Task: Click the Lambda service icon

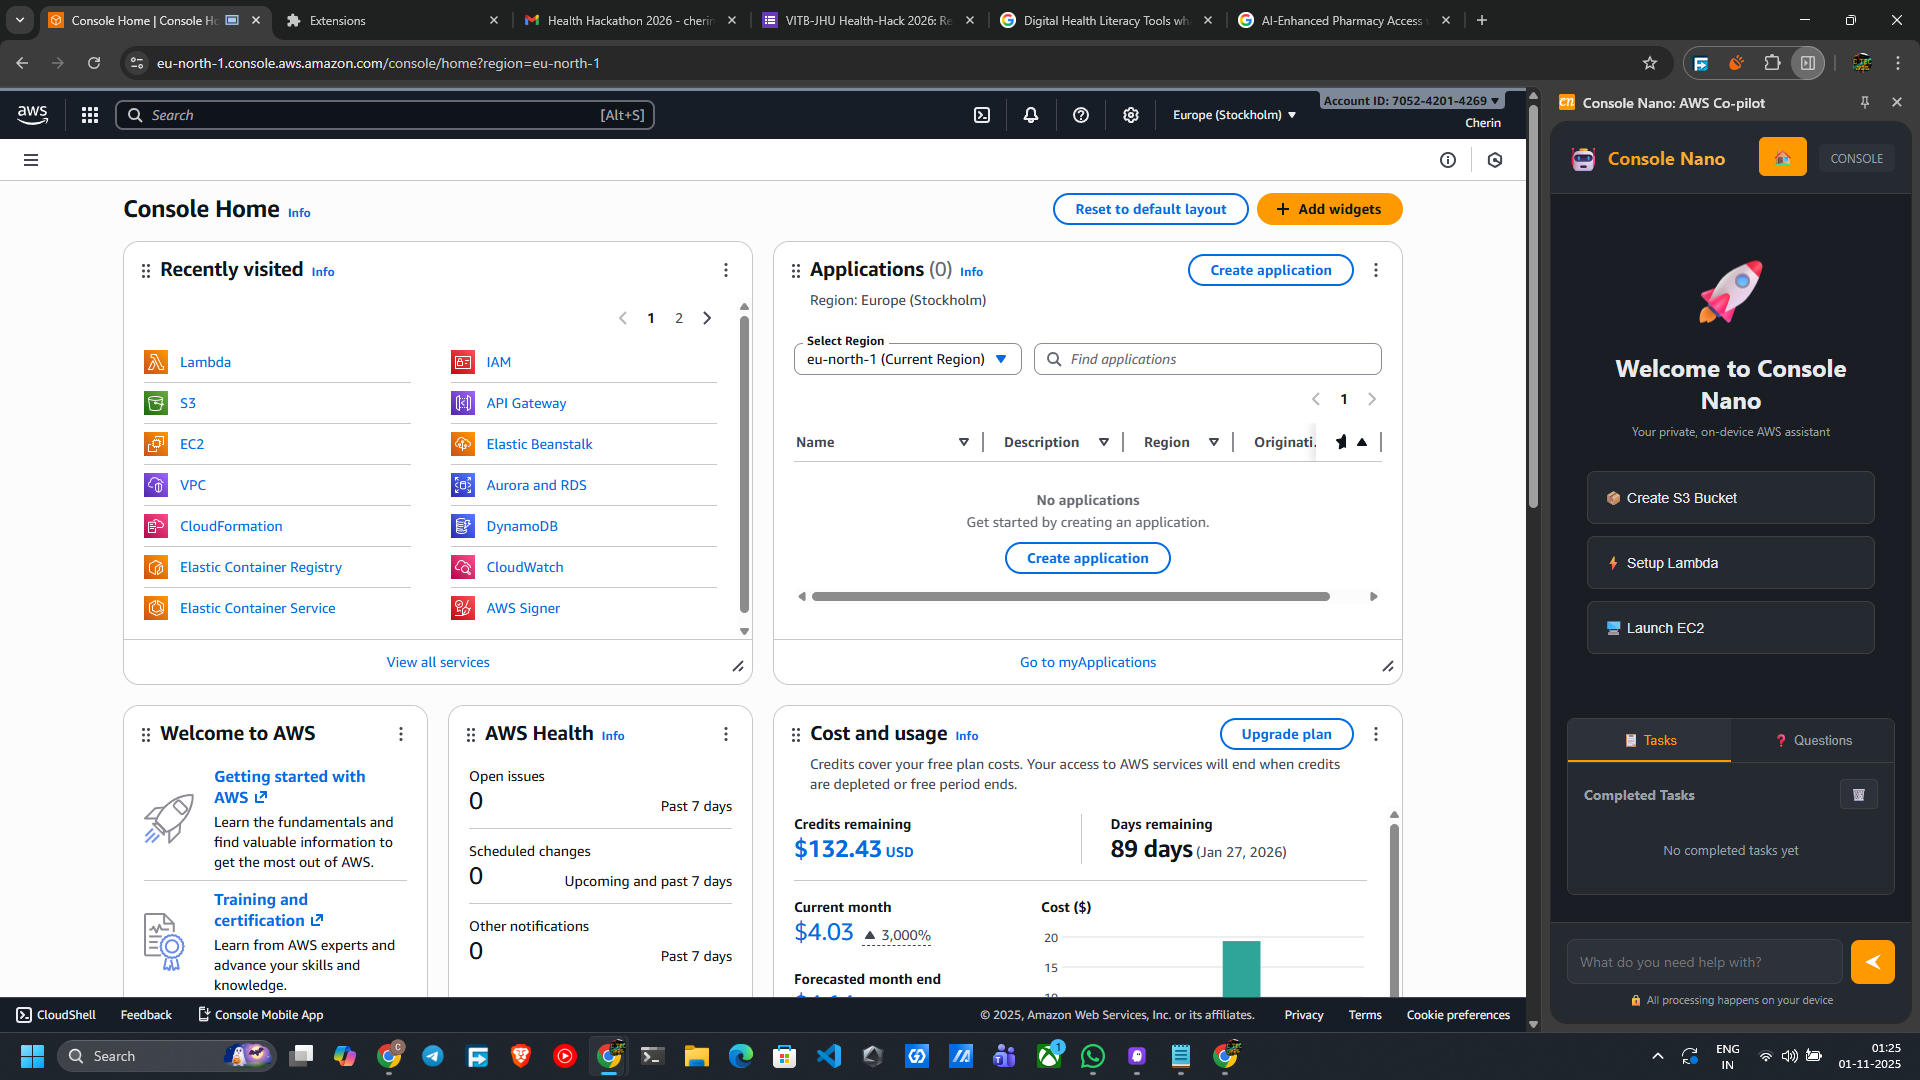Action: pos(156,362)
